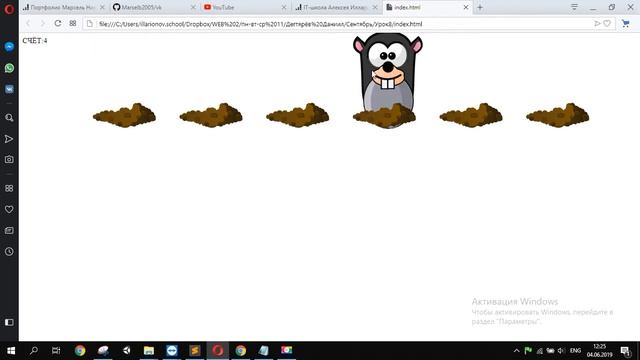Switch to the YouTube tab

click(x=245, y=7)
